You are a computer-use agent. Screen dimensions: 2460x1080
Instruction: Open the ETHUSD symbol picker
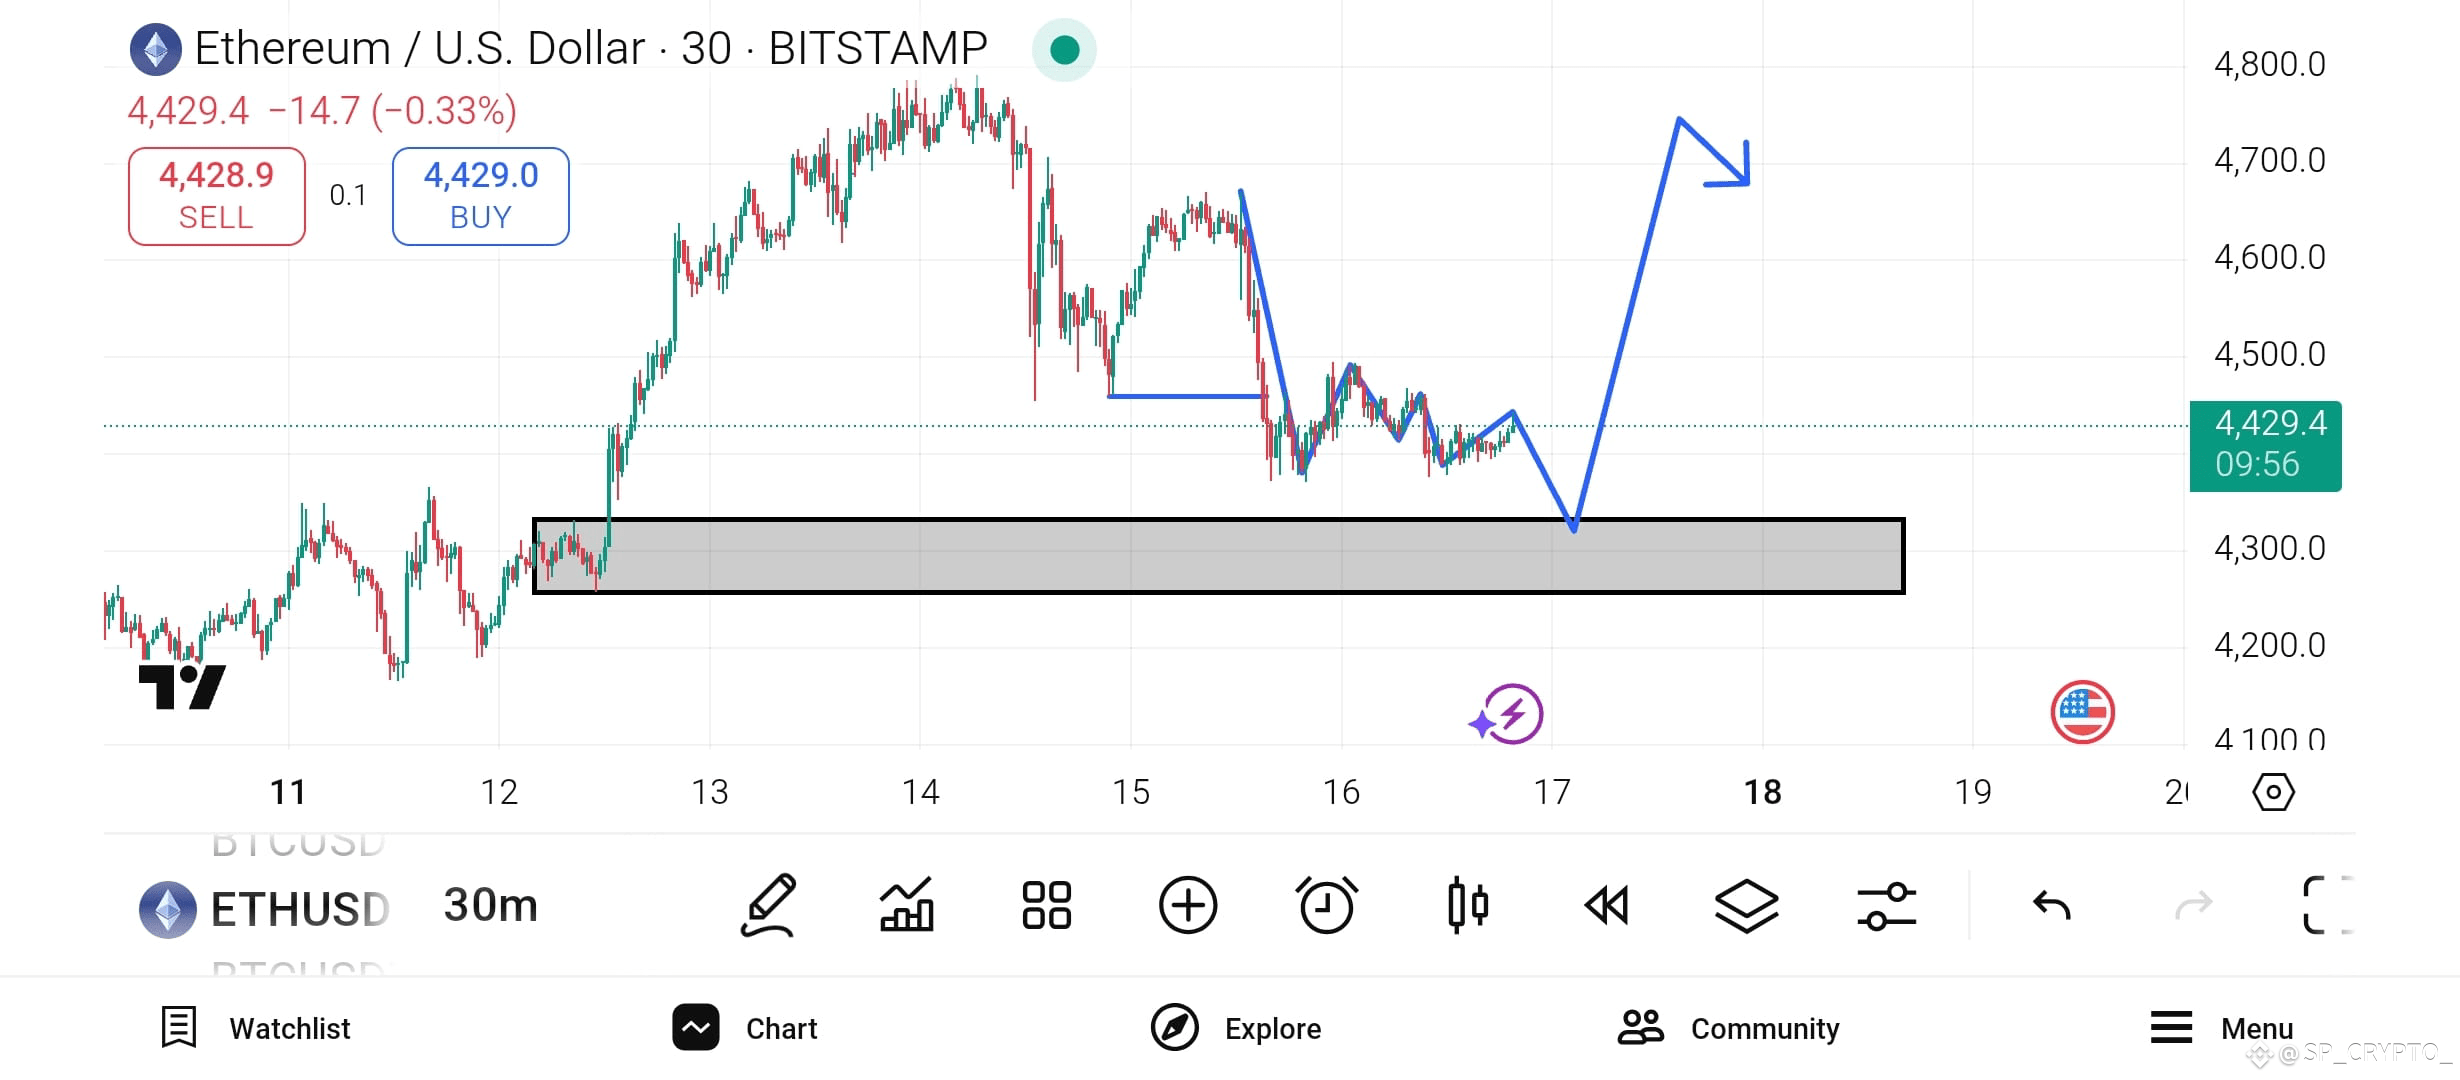pyautogui.click(x=265, y=909)
